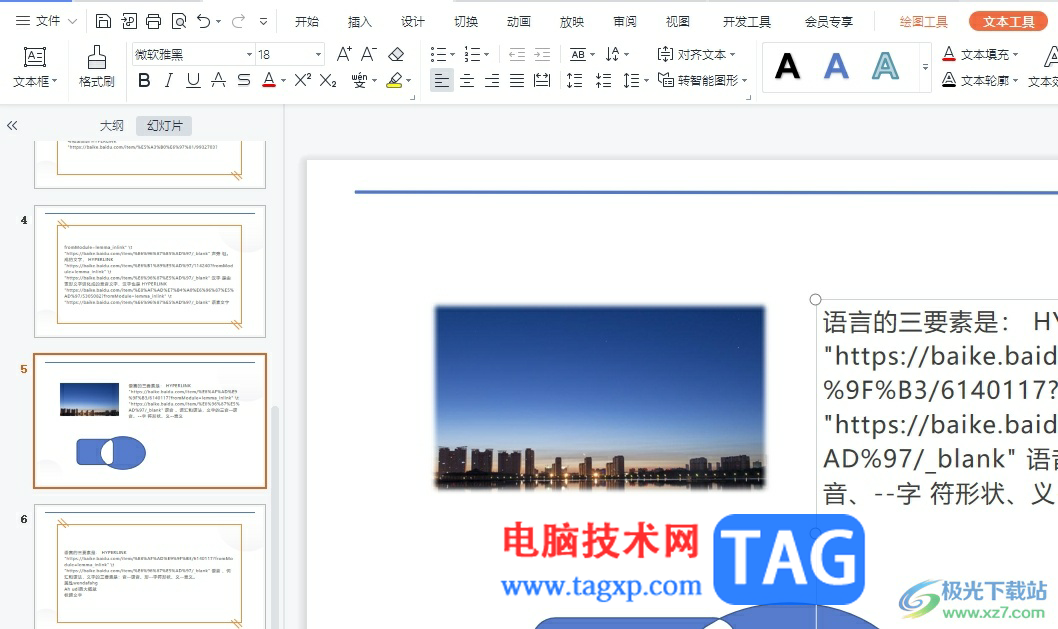Apply the black A text preset
This screenshot has height=629, width=1058.
pos(787,66)
